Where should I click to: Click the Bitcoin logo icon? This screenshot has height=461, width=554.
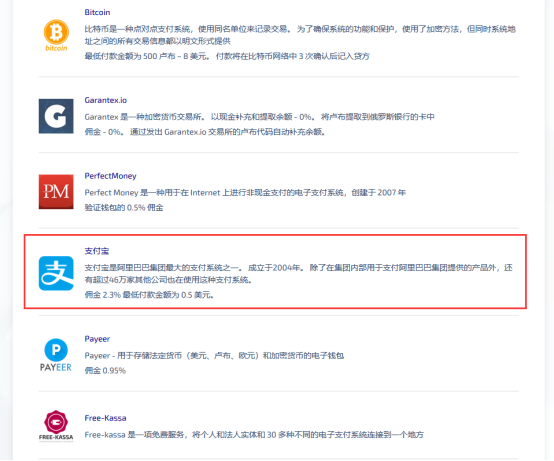56,35
